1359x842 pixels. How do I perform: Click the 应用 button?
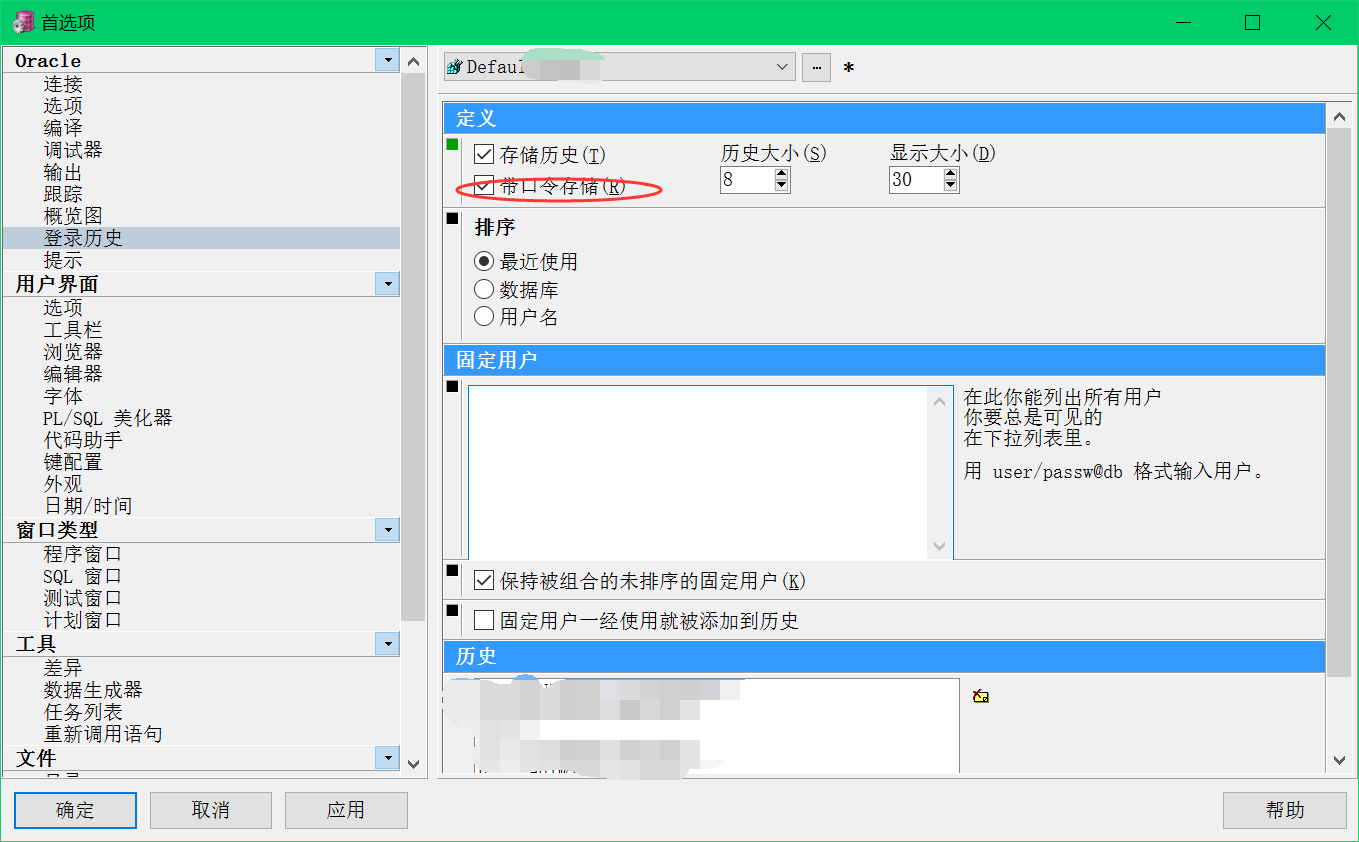click(x=346, y=810)
